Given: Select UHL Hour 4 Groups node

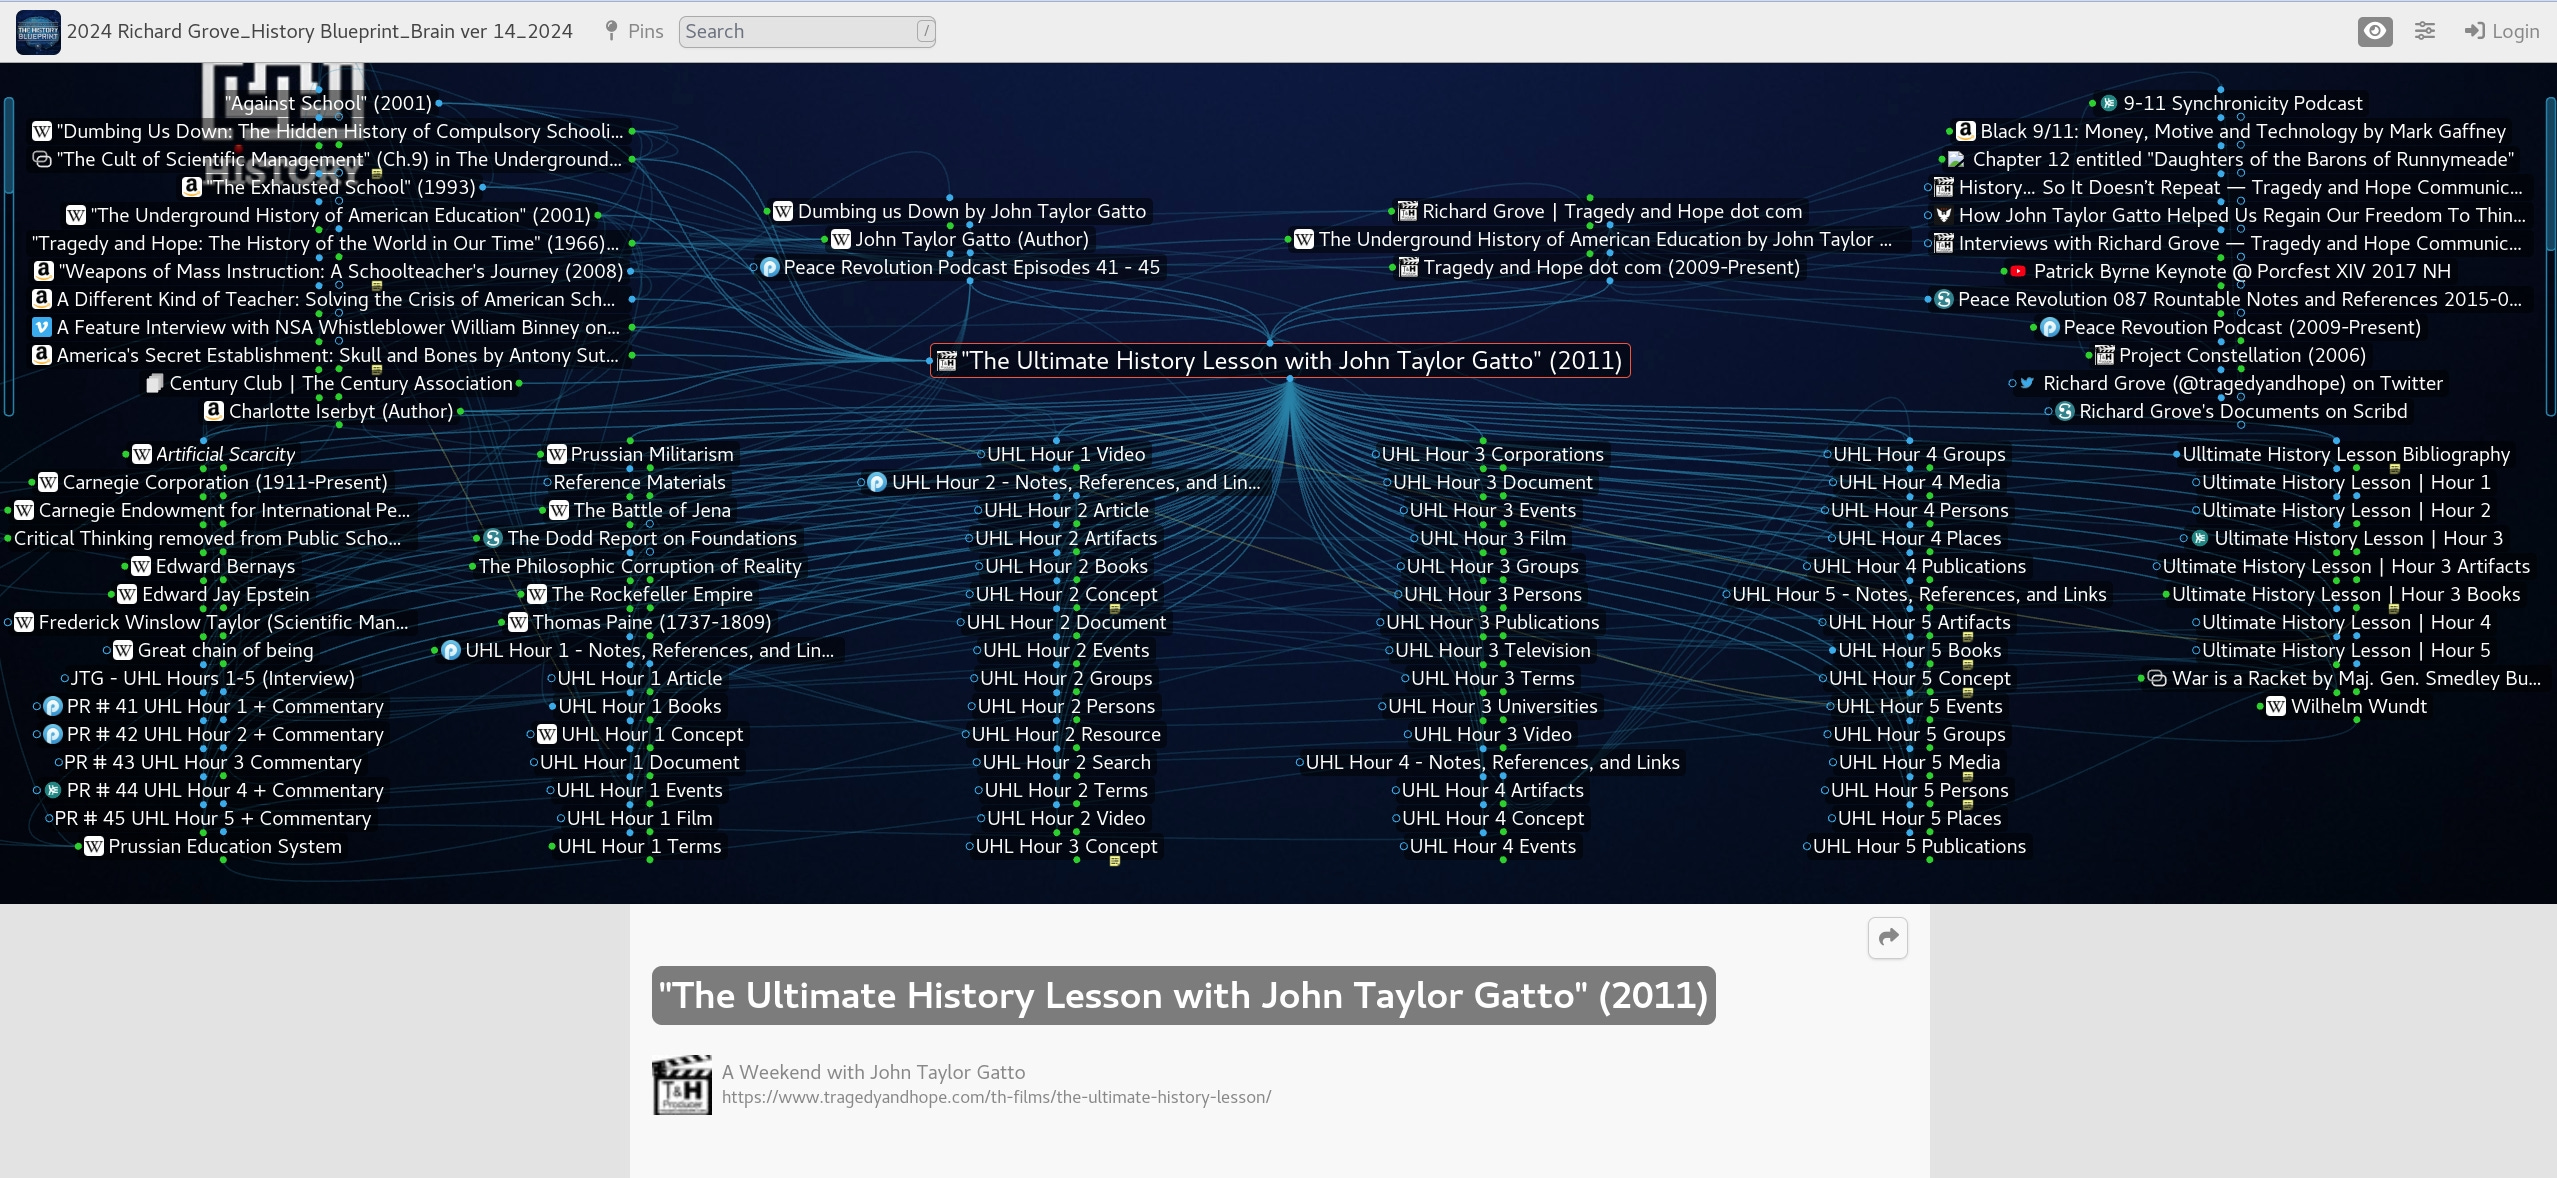Looking at the screenshot, I should (1919, 454).
